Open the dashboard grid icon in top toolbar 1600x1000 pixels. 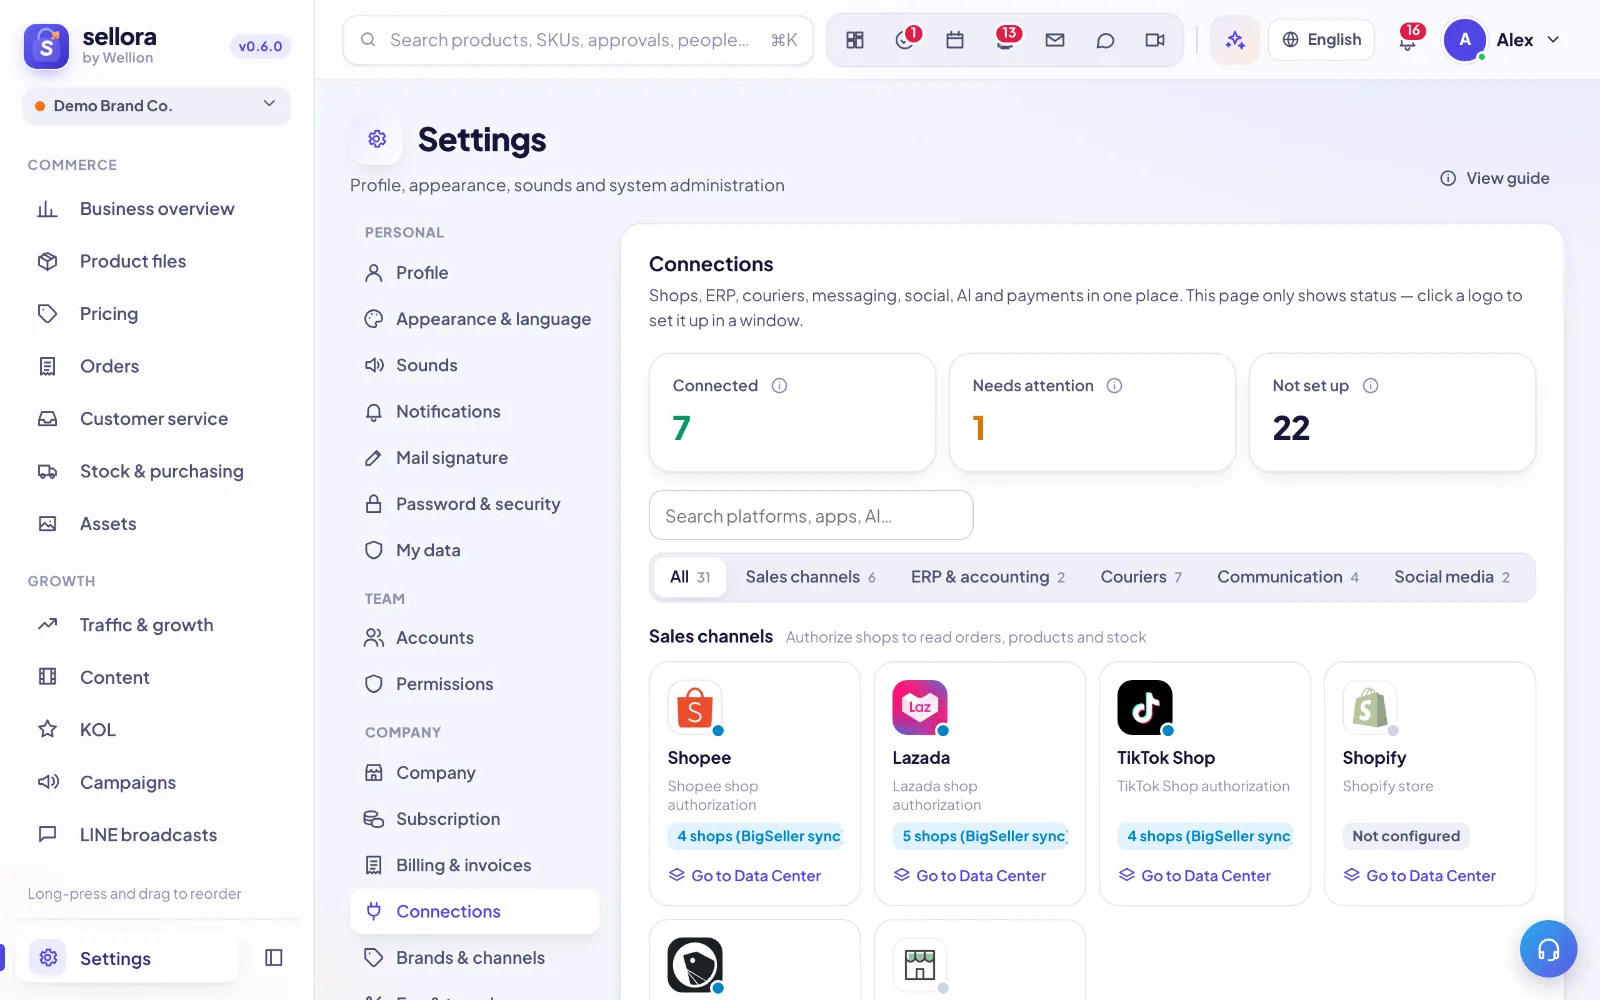click(x=855, y=40)
